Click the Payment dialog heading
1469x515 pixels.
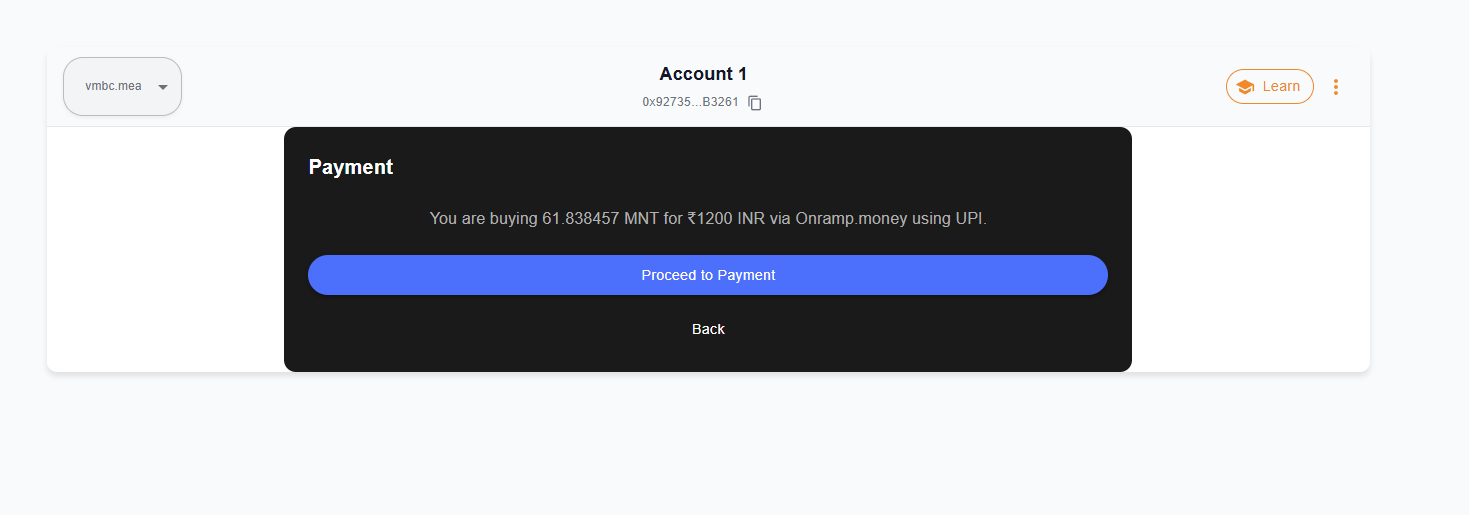(x=351, y=167)
